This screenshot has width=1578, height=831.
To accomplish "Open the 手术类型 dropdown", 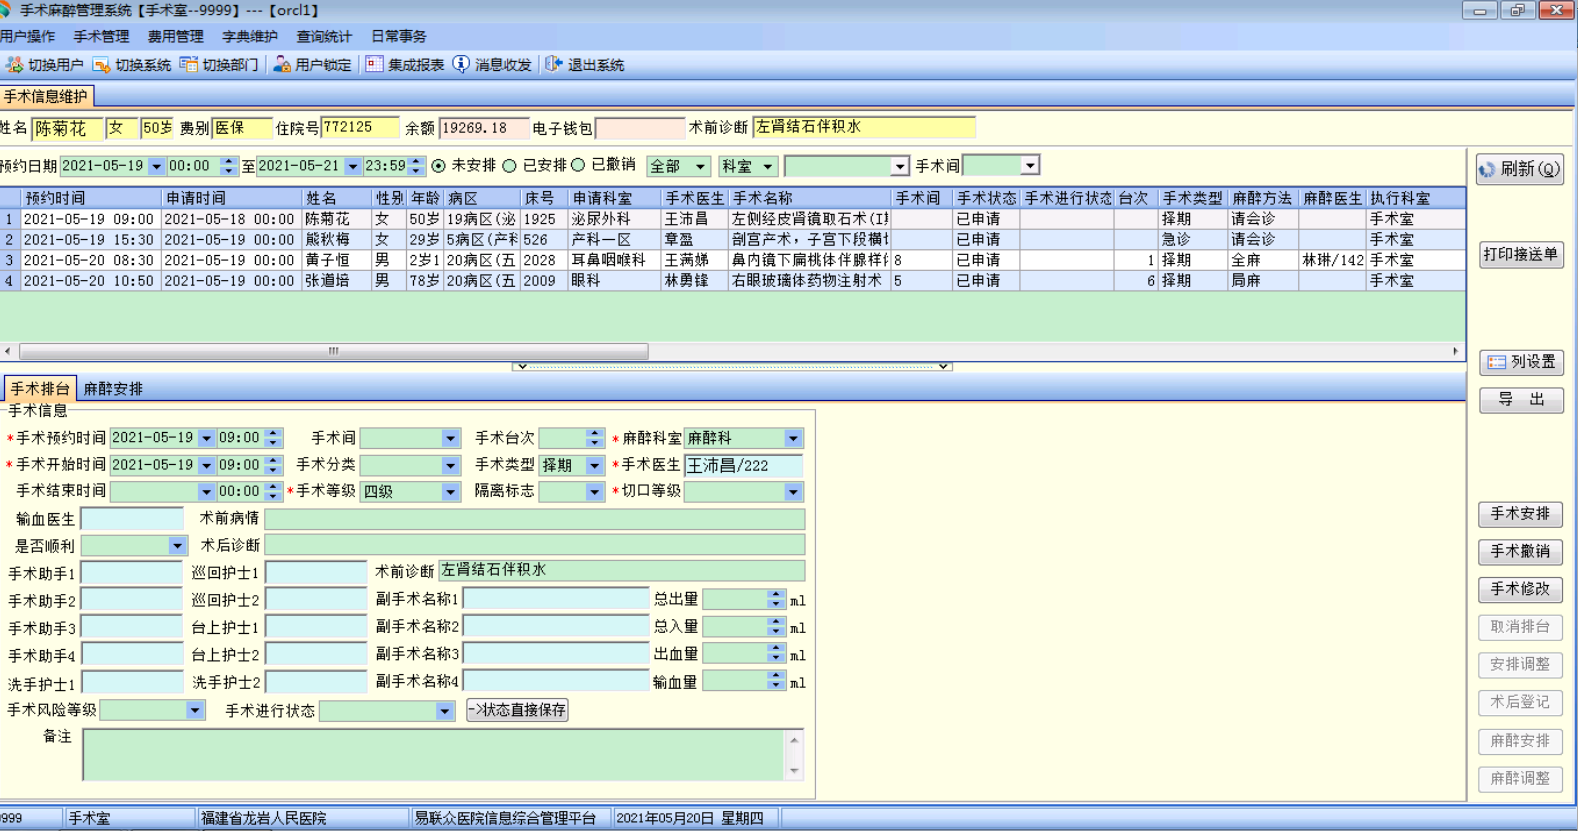I will click(594, 465).
